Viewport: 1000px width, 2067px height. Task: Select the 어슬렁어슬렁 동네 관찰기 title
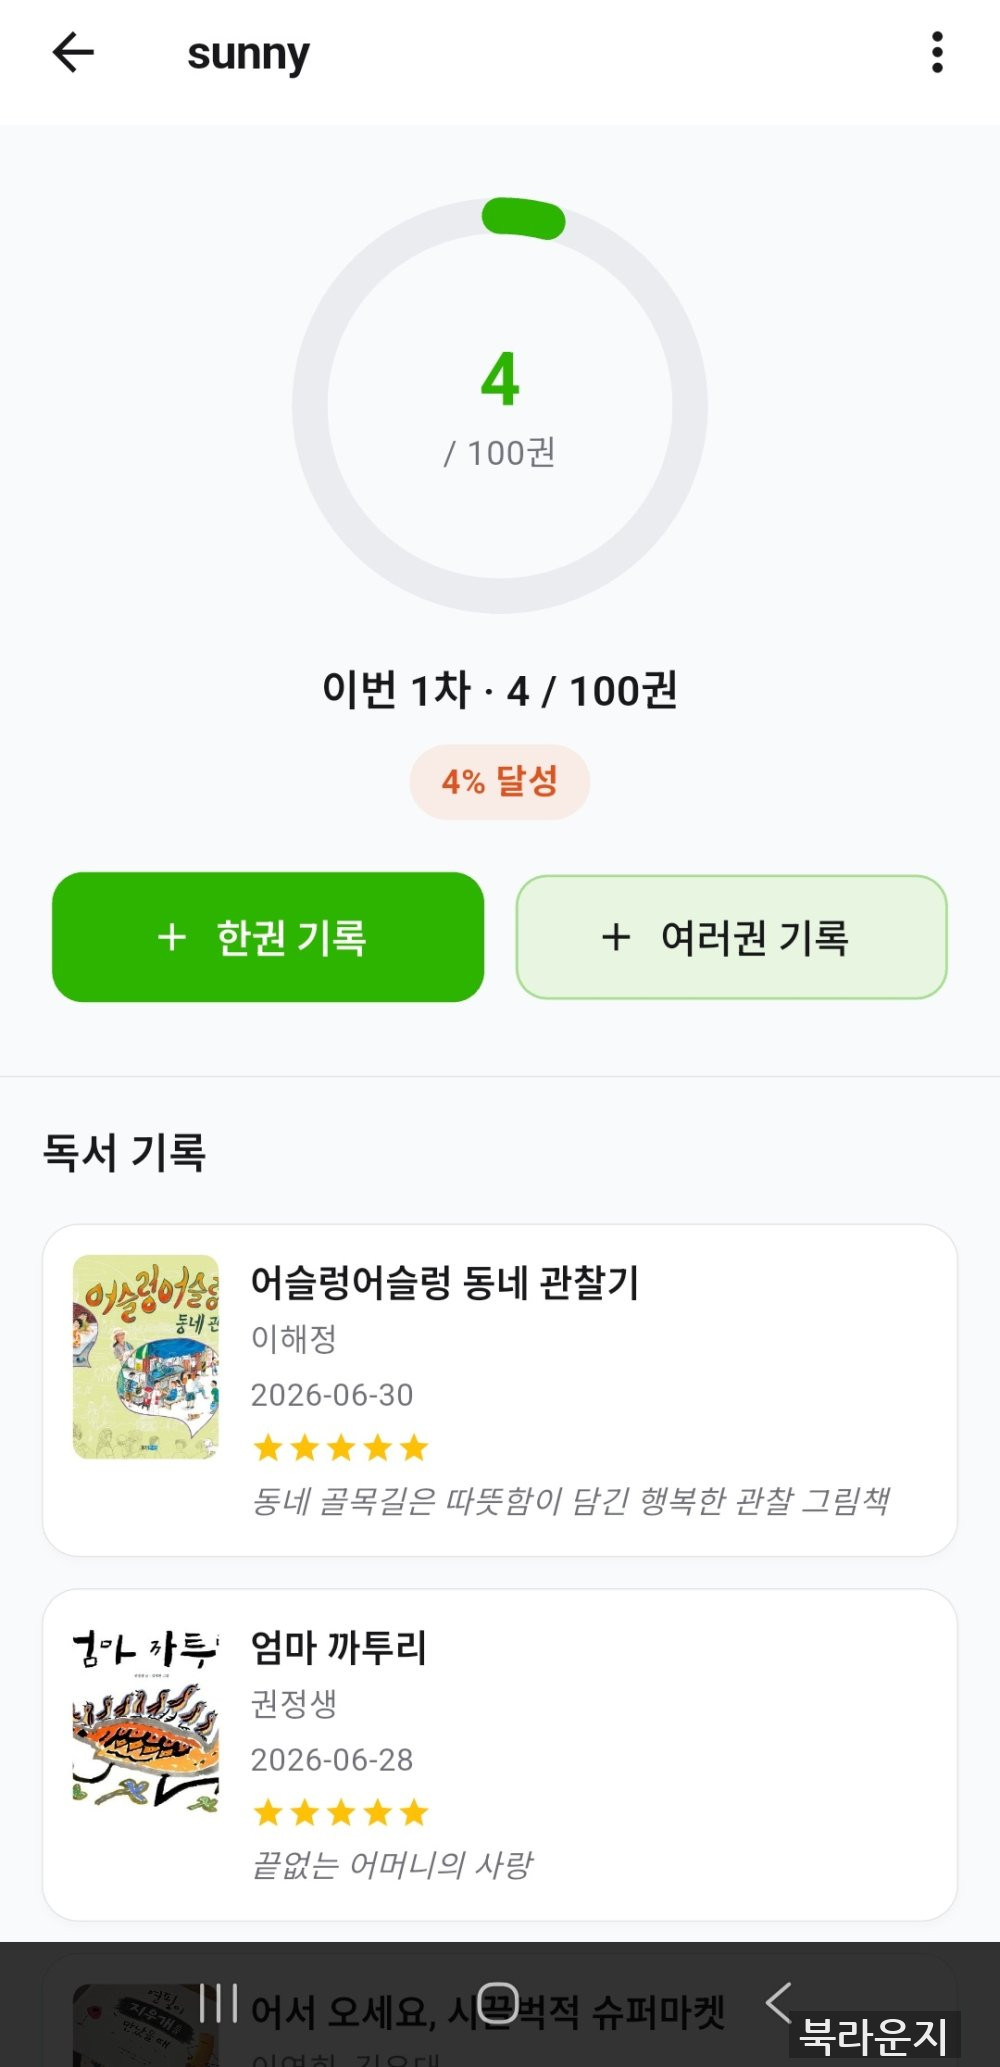[x=444, y=1282]
